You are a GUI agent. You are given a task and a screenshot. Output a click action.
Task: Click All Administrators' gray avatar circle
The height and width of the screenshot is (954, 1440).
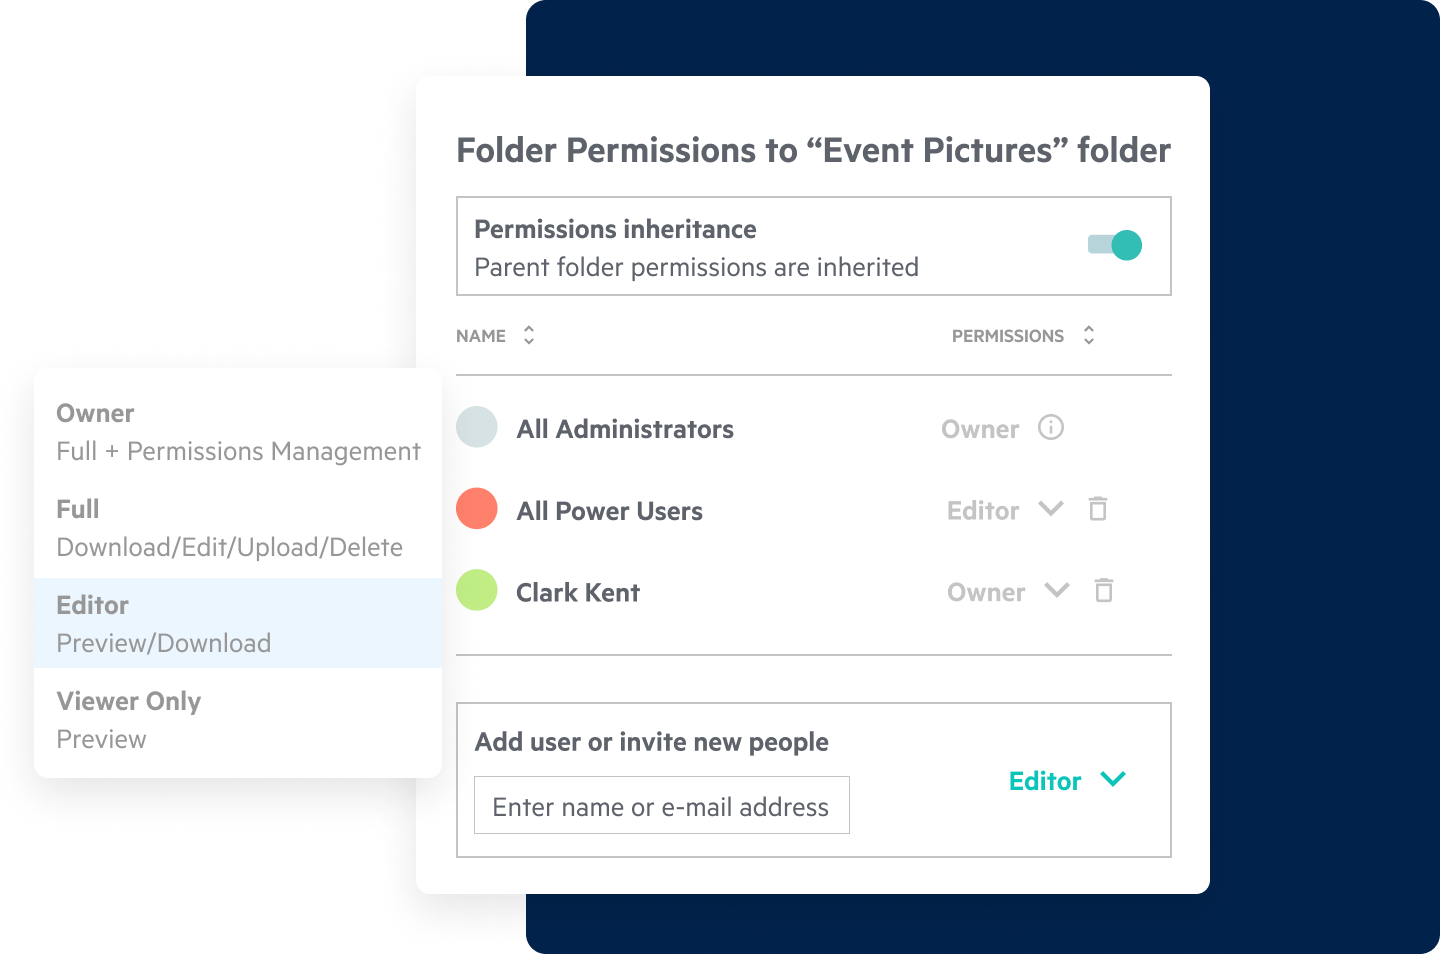pos(476,427)
